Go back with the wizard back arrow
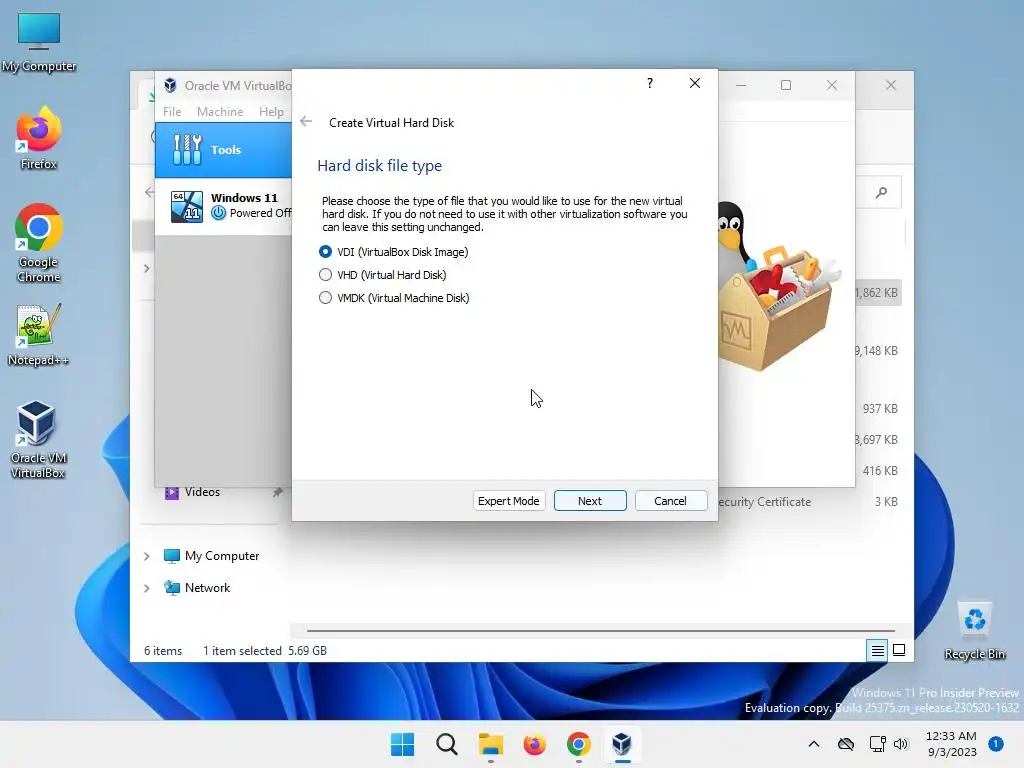 [x=306, y=121]
